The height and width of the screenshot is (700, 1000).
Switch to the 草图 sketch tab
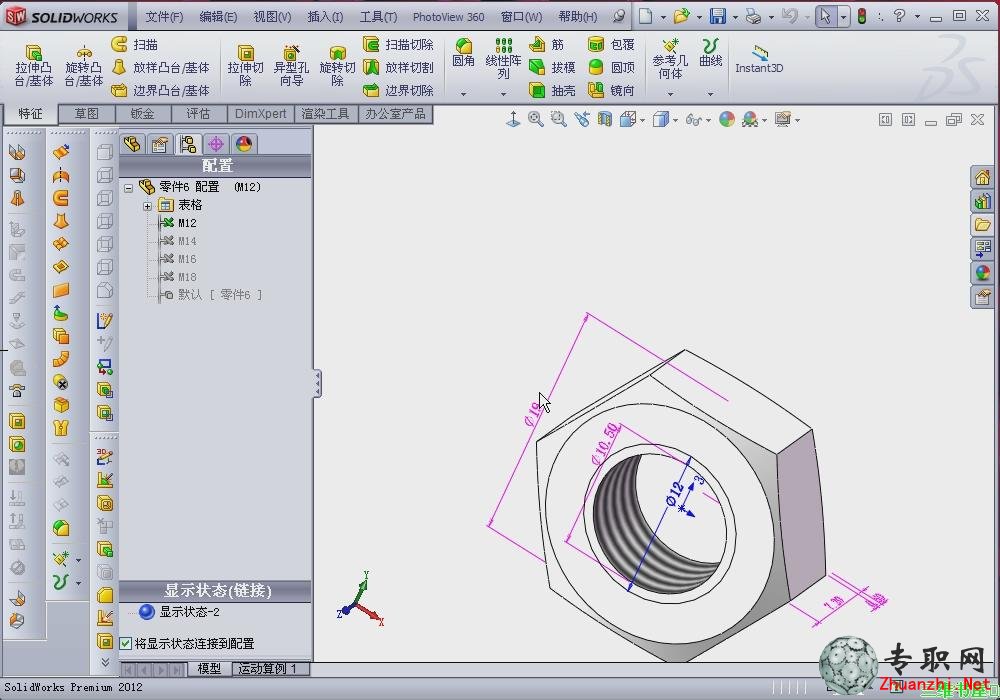(x=86, y=113)
